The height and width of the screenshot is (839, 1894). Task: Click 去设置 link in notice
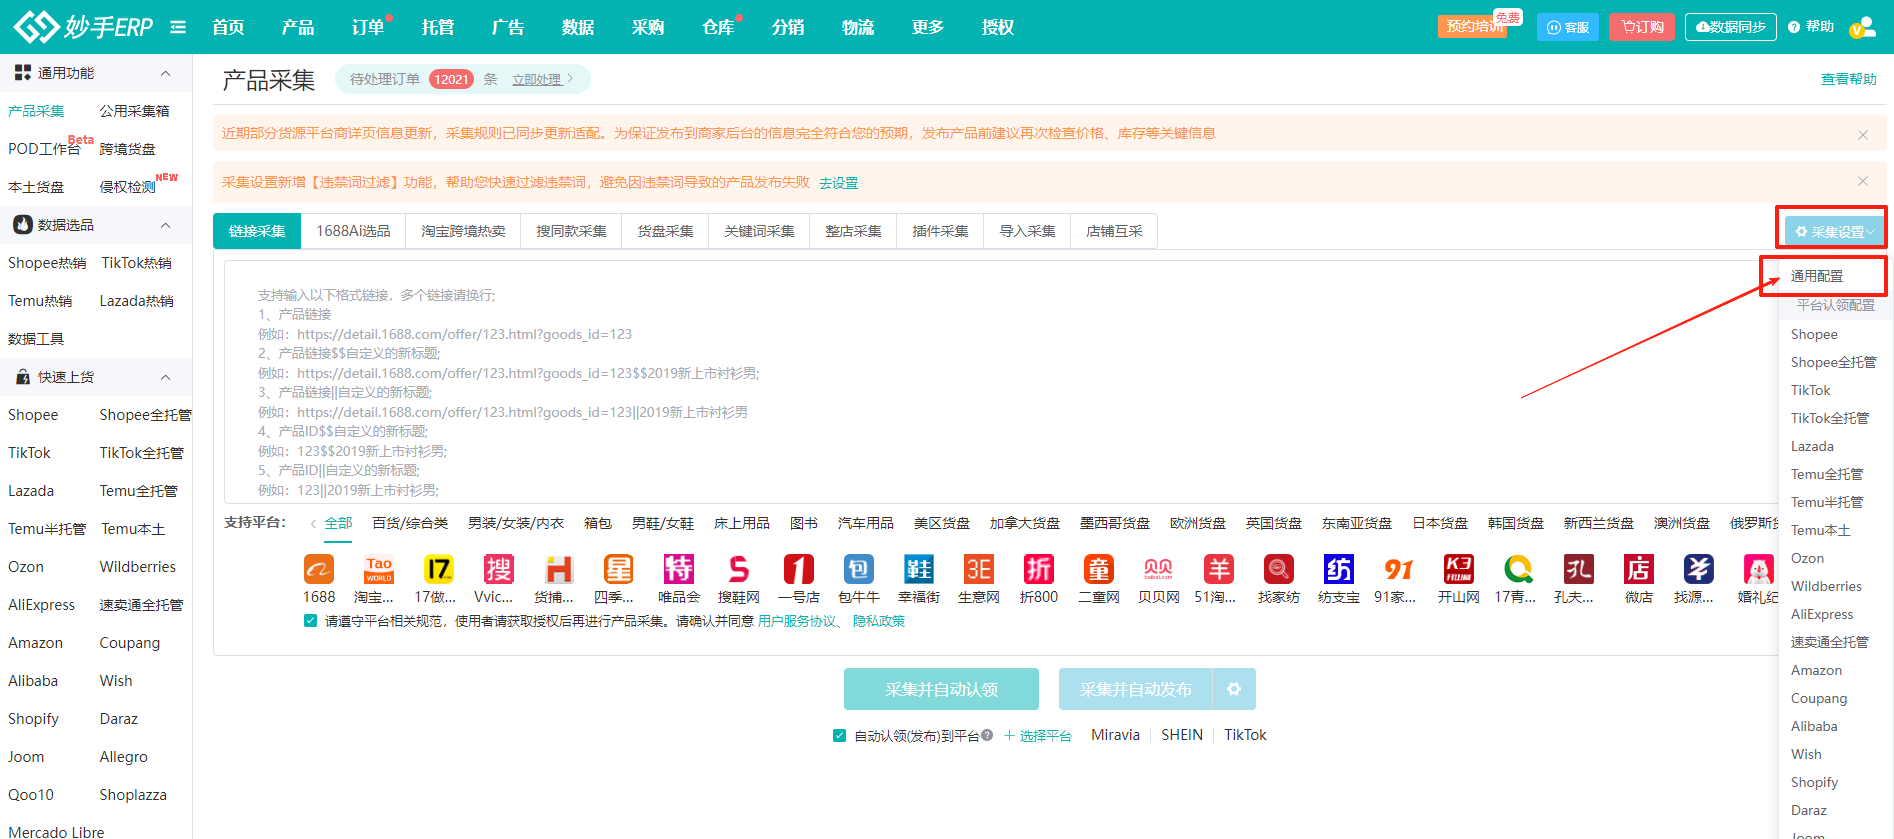[838, 183]
